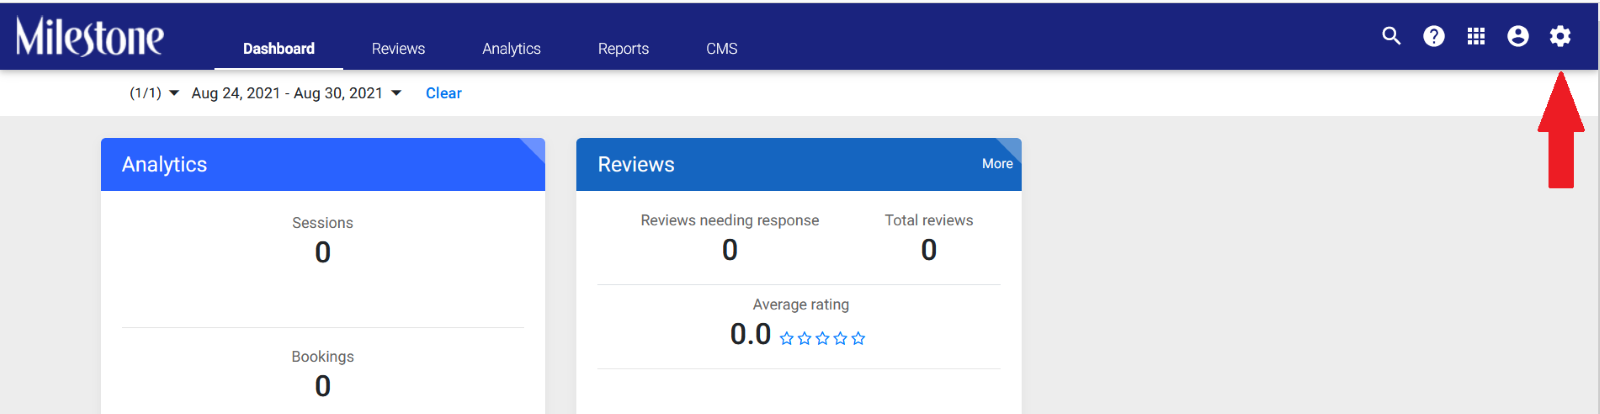Open the CMS tab
Viewport: 1600px width, 414px height.
point(722,48)
